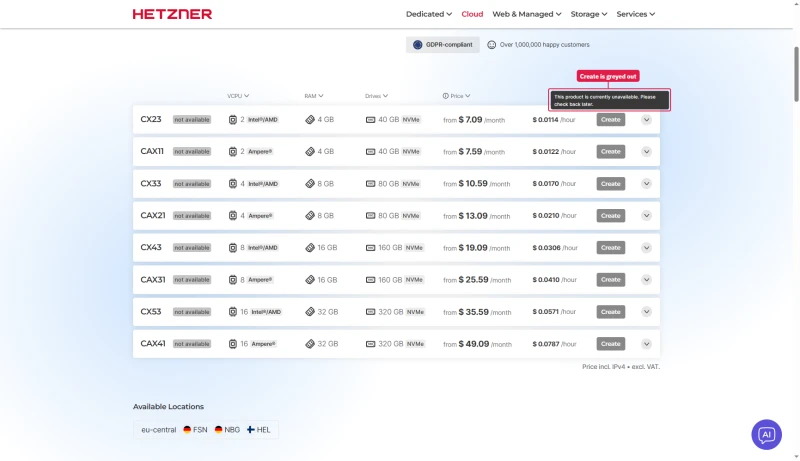Sort by the VCPU column header
The height and width of the screenshot is (461, 800).
(238, 96)
